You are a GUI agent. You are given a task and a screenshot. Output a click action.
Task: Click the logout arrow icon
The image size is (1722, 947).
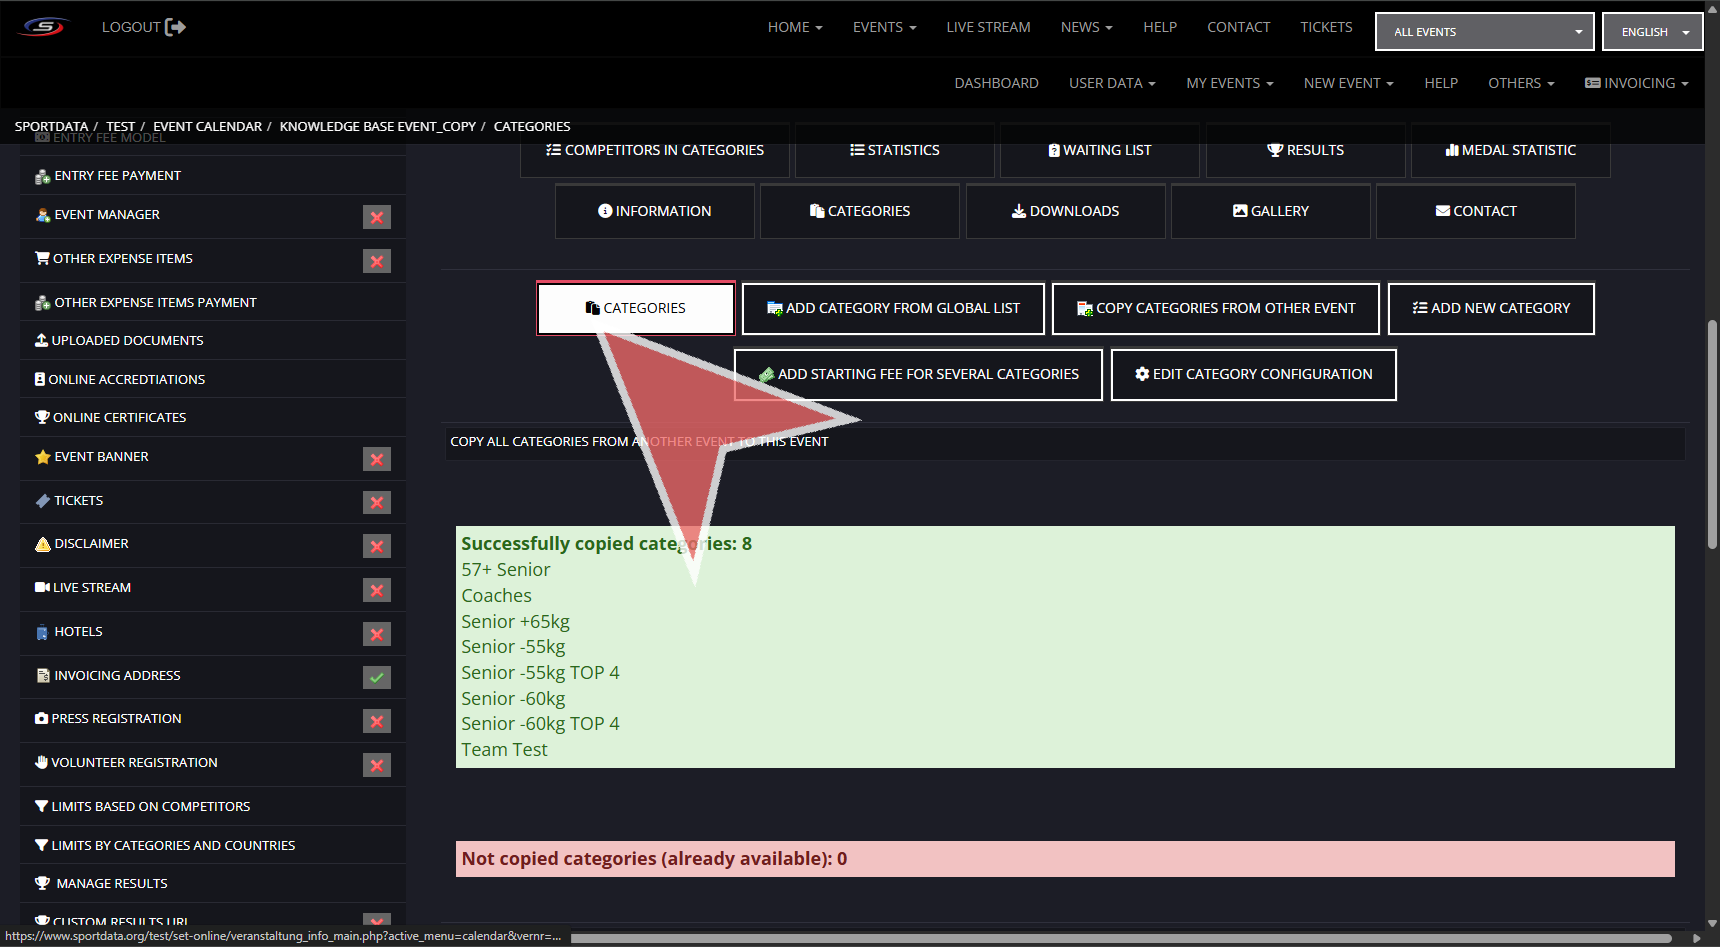tap(175, 27)
